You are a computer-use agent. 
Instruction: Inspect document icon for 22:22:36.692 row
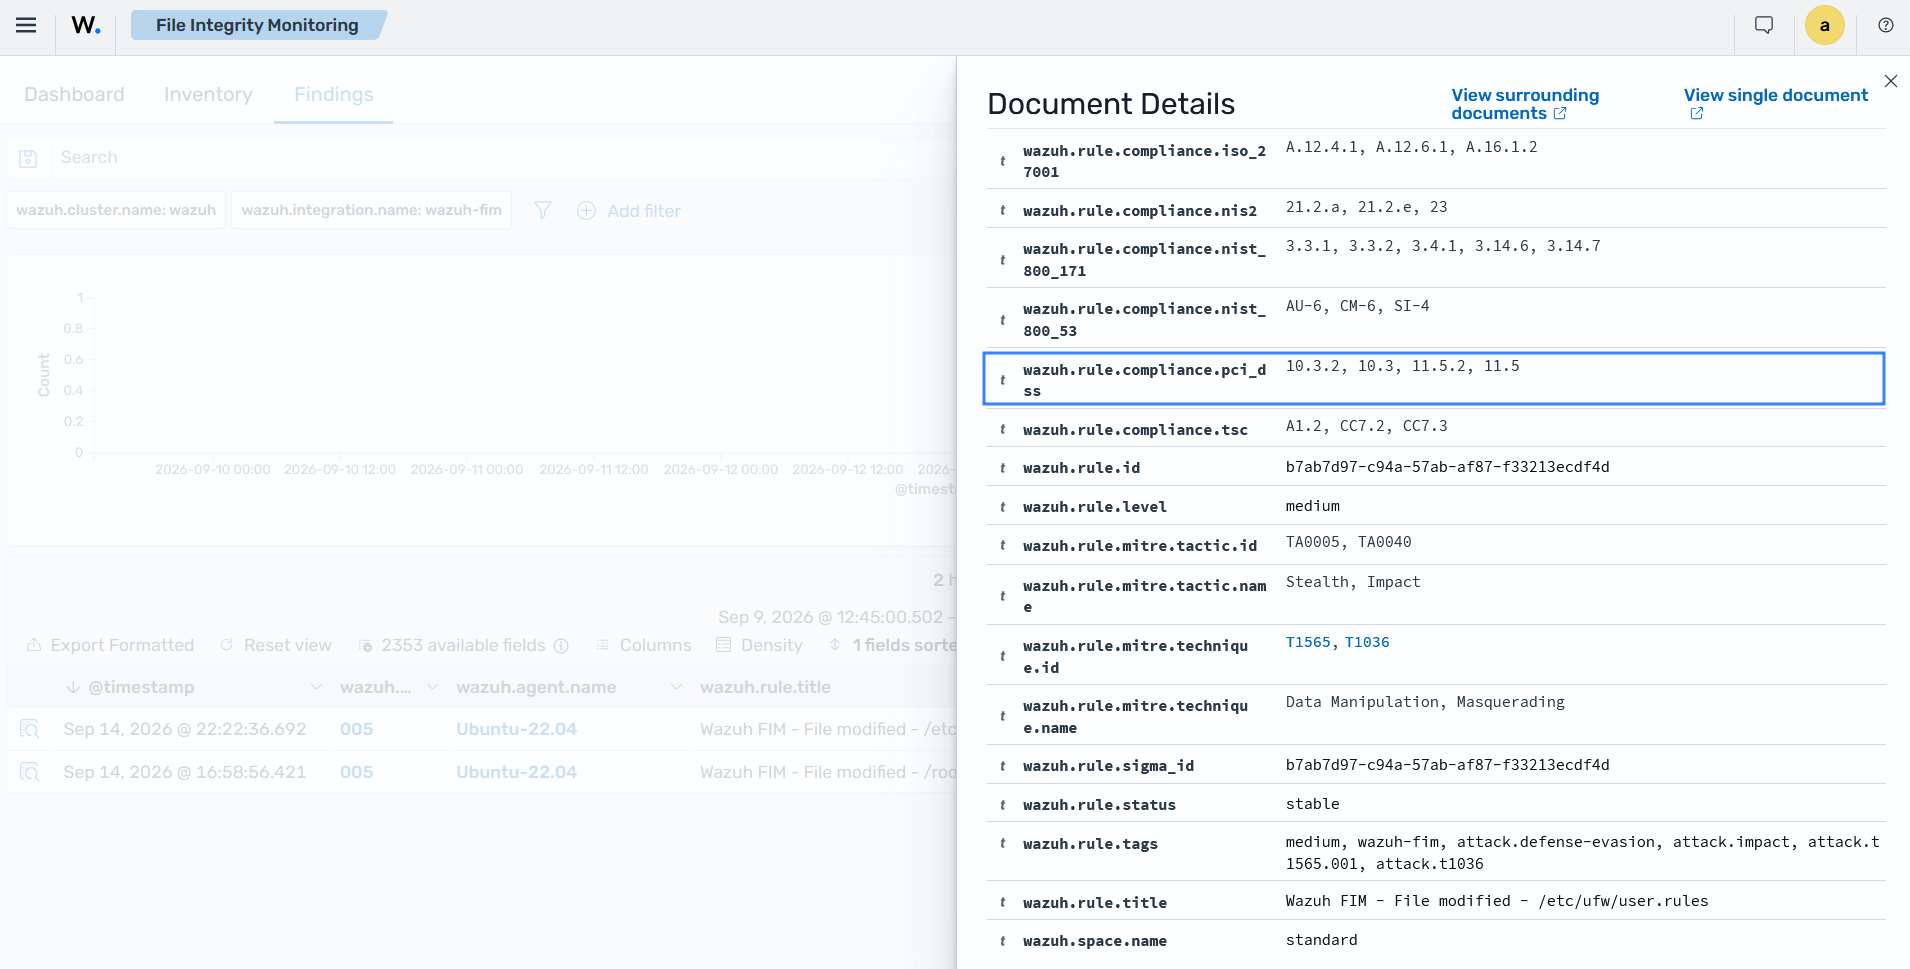[x=30, y=729]
